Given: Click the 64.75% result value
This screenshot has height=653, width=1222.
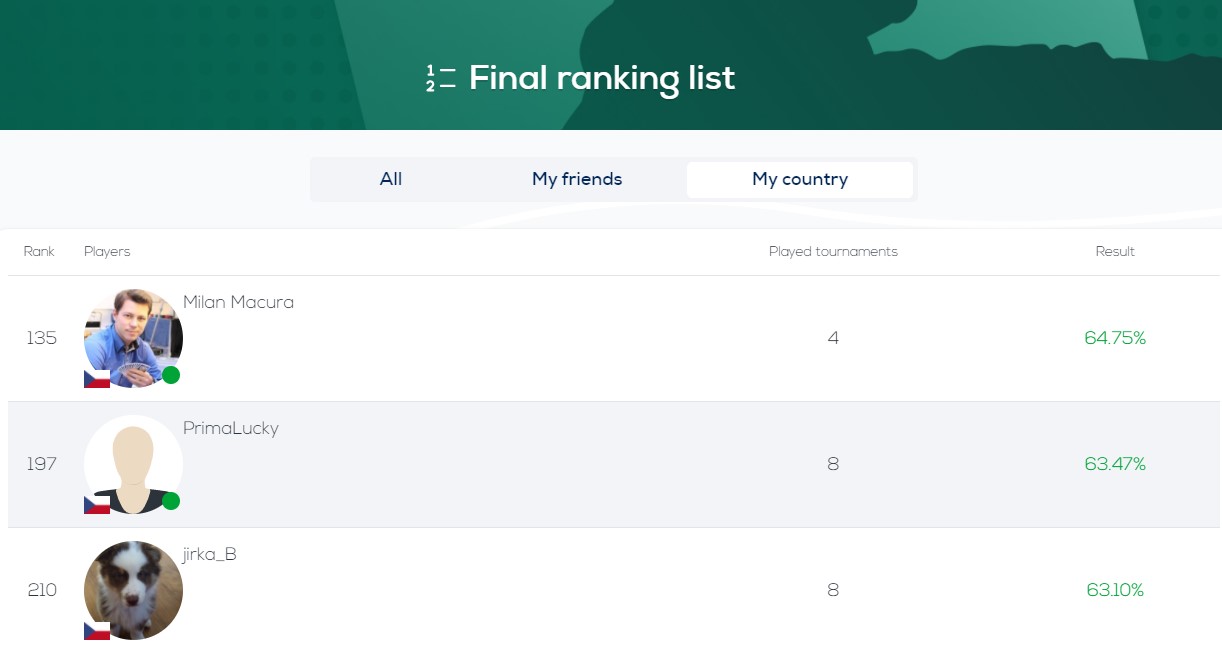Looking at the screenshot, I should click(x=1115, y=338).
